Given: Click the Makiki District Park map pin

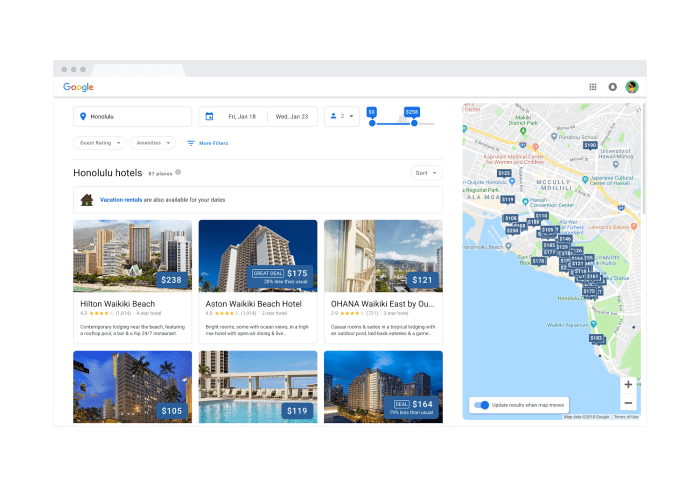Looking at the screenshot, I should (x=523, y=131).
